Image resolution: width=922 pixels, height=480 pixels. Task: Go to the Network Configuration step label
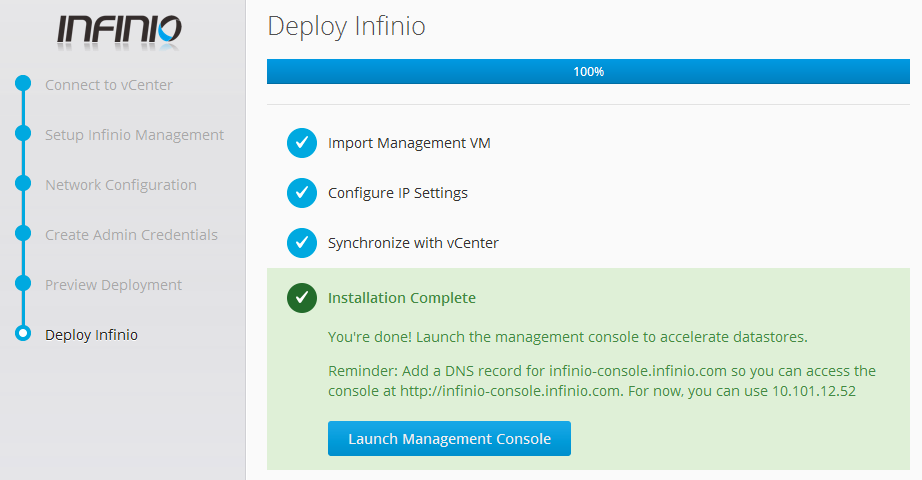[121, 185]
